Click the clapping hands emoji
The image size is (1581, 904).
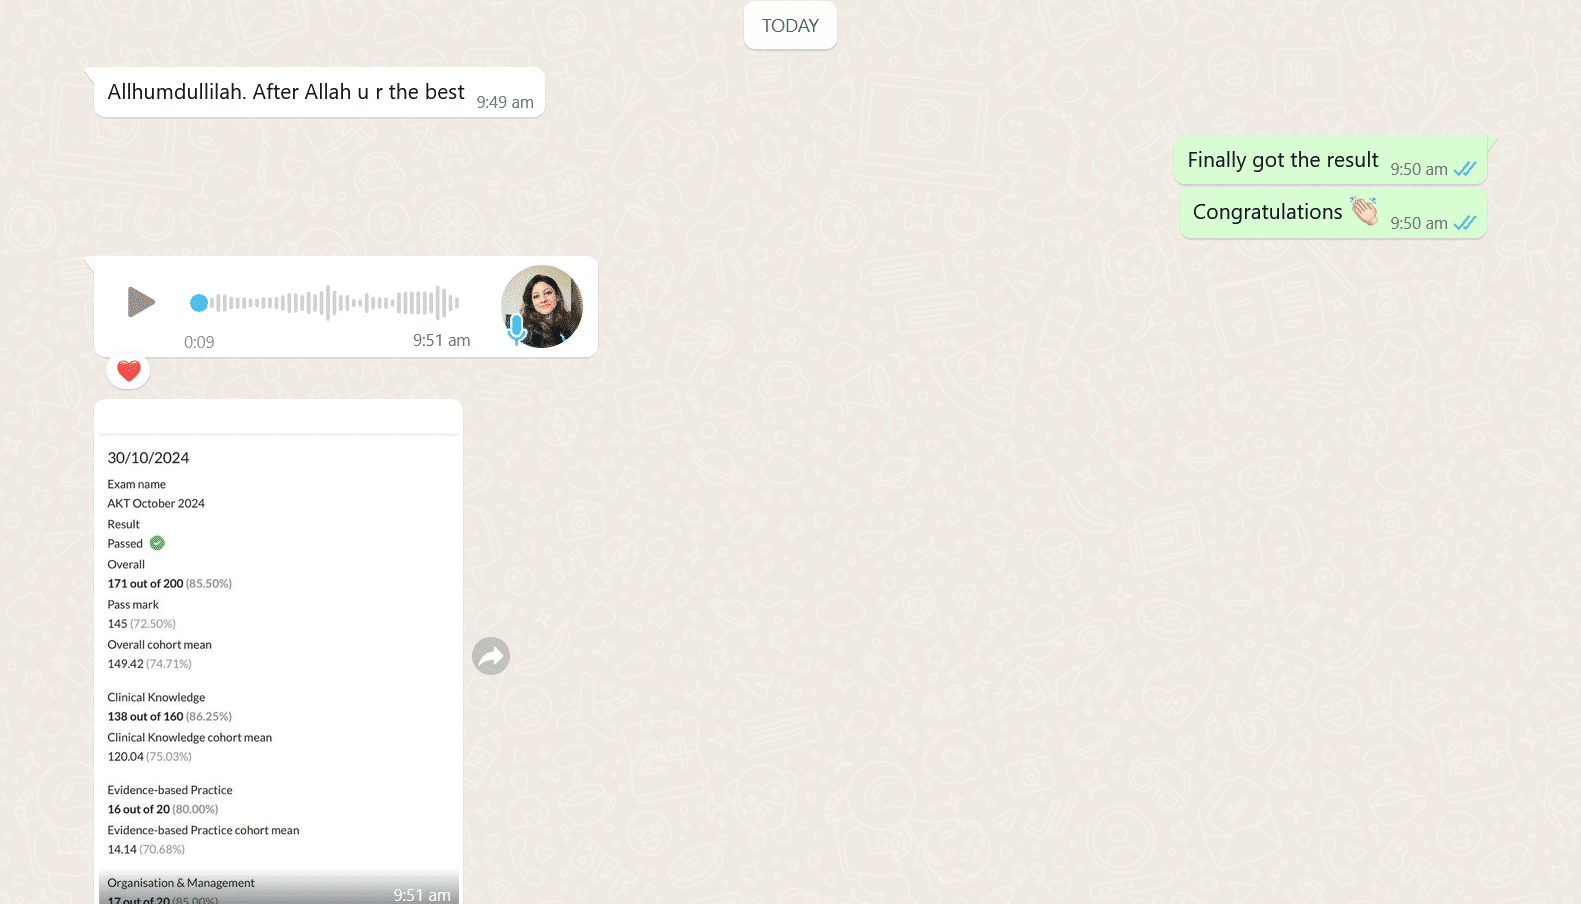pos(1364,211)
